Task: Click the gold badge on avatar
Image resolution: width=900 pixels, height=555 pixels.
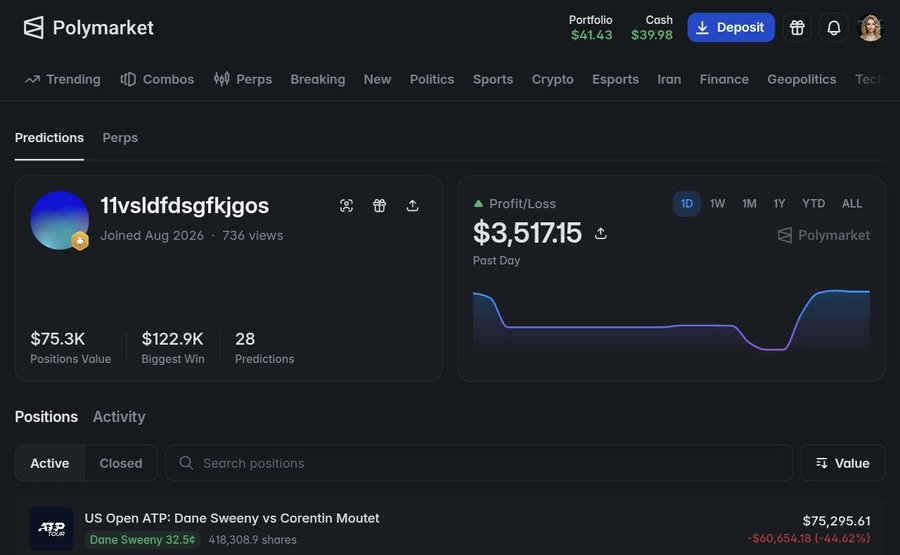Action: (80, 241)
